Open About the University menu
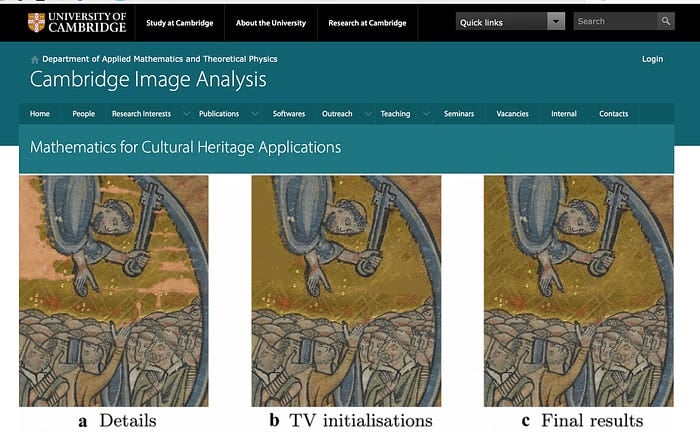This screenshot has width=700, height=442. [x=271, y=23]
